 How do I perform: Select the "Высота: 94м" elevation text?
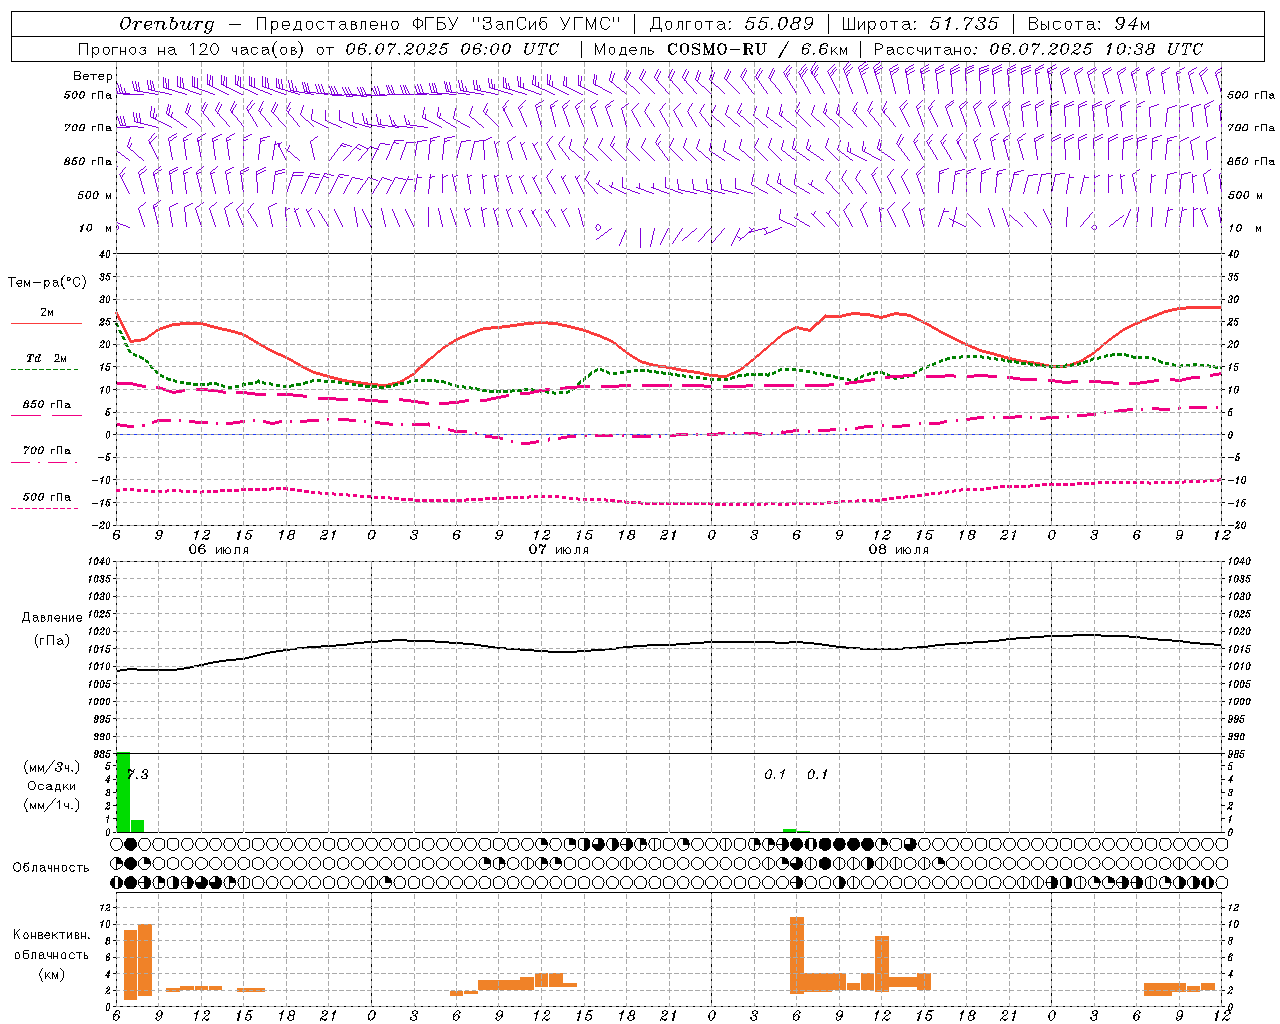pos(1089,24)
